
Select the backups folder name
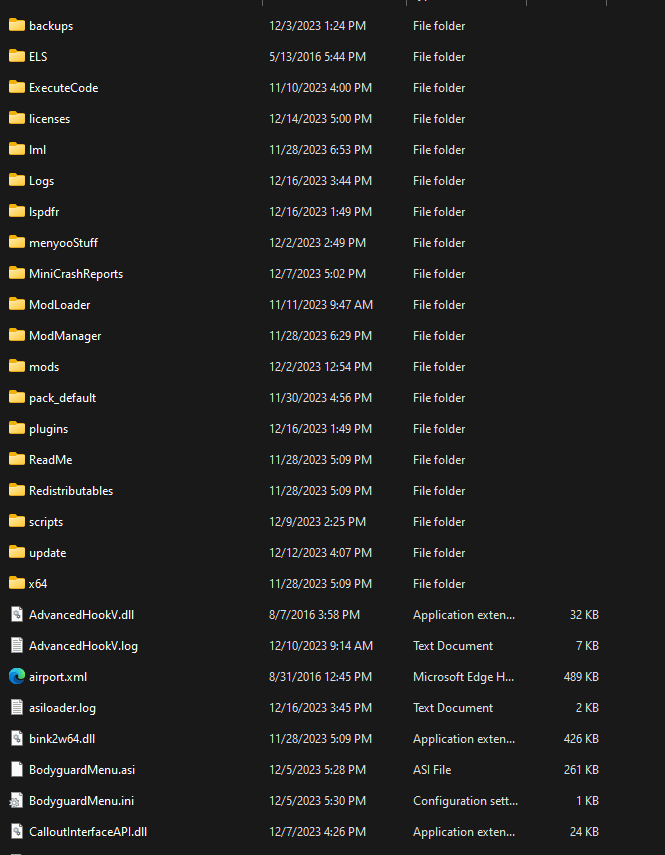point(51,26)
